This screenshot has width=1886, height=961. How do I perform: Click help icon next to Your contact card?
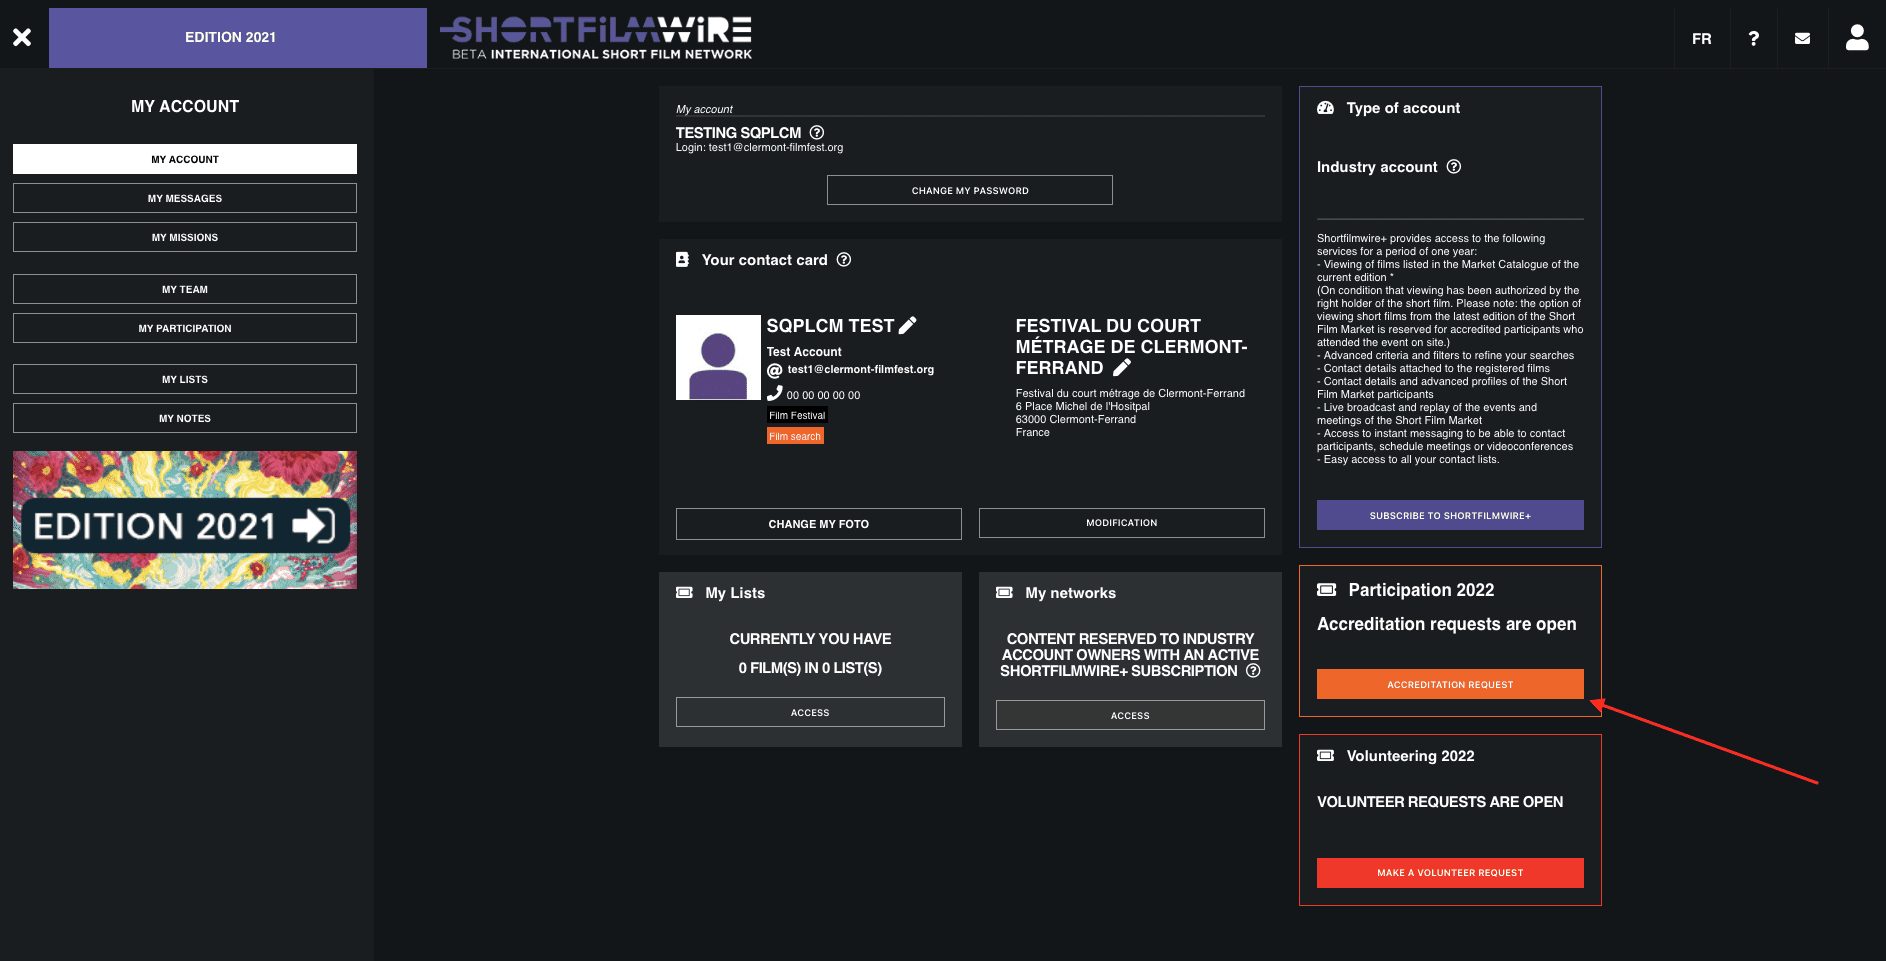tap(844, 260)
